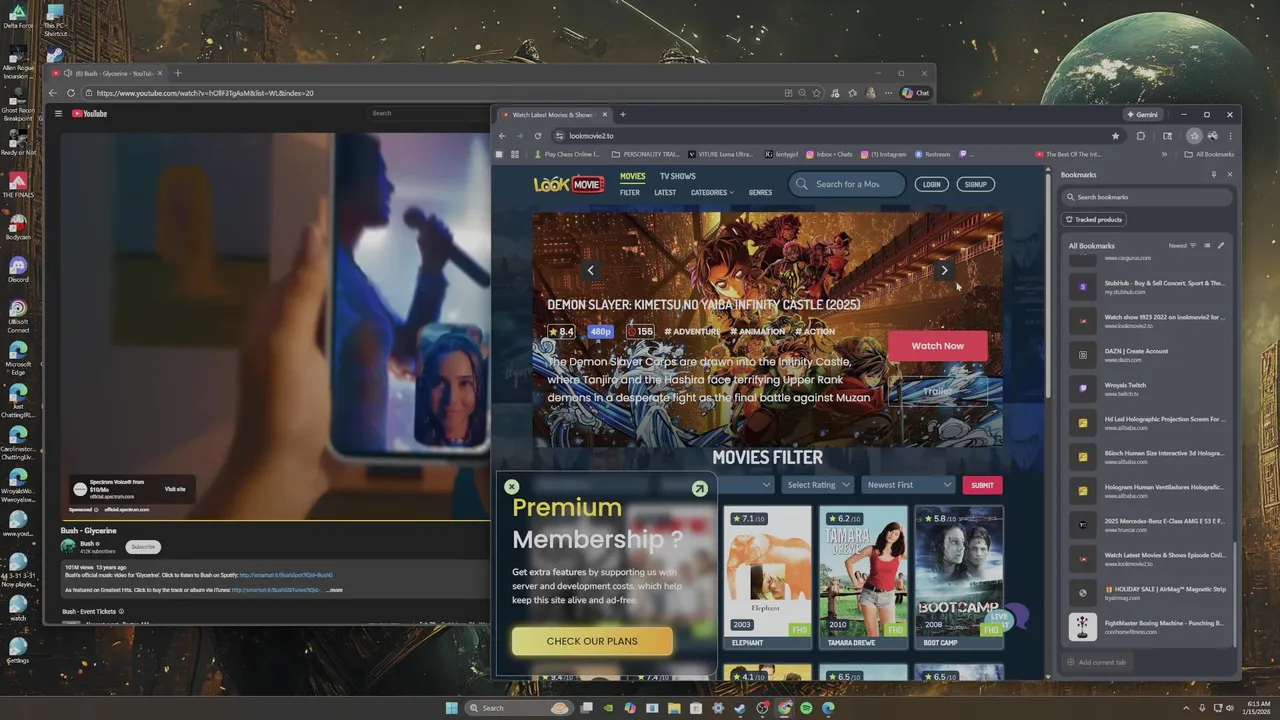Screen dimensions: 1280x720
Task: Pin the Bookmarks side panel
Action: 1214,174
